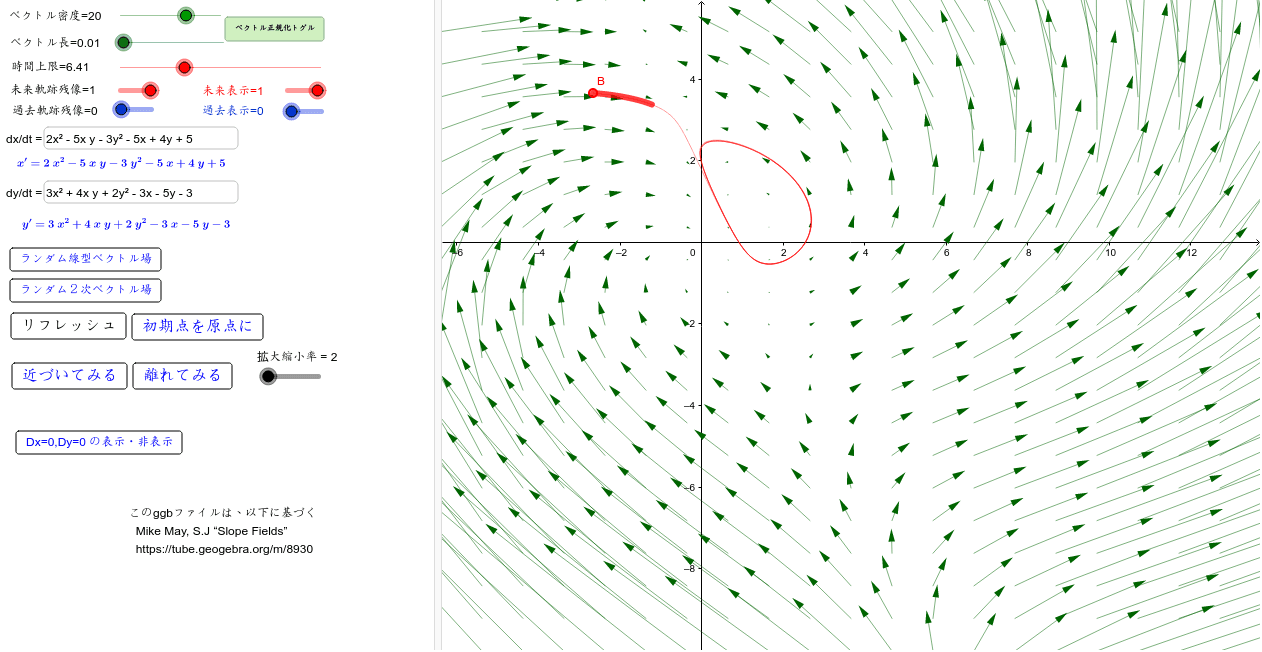Toggle the 未来軌跡残像 red switch
1262x652 pixels.
[x=150, y=90]
